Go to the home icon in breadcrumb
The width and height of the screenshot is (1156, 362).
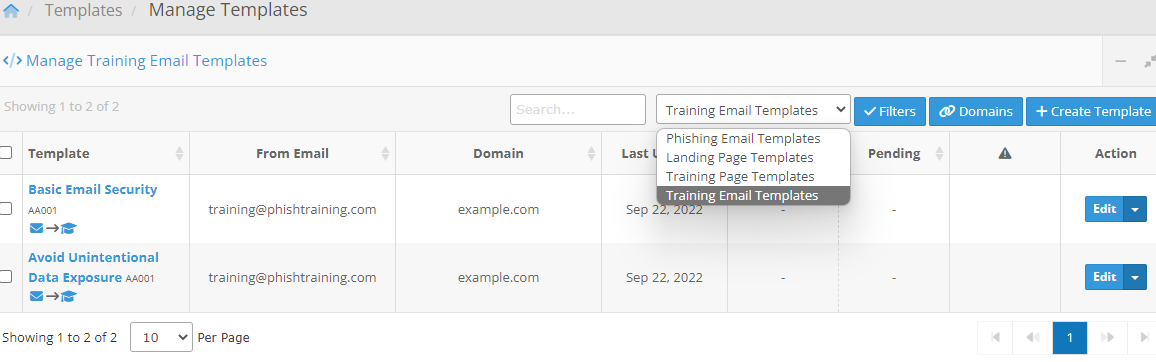(10, 11)
